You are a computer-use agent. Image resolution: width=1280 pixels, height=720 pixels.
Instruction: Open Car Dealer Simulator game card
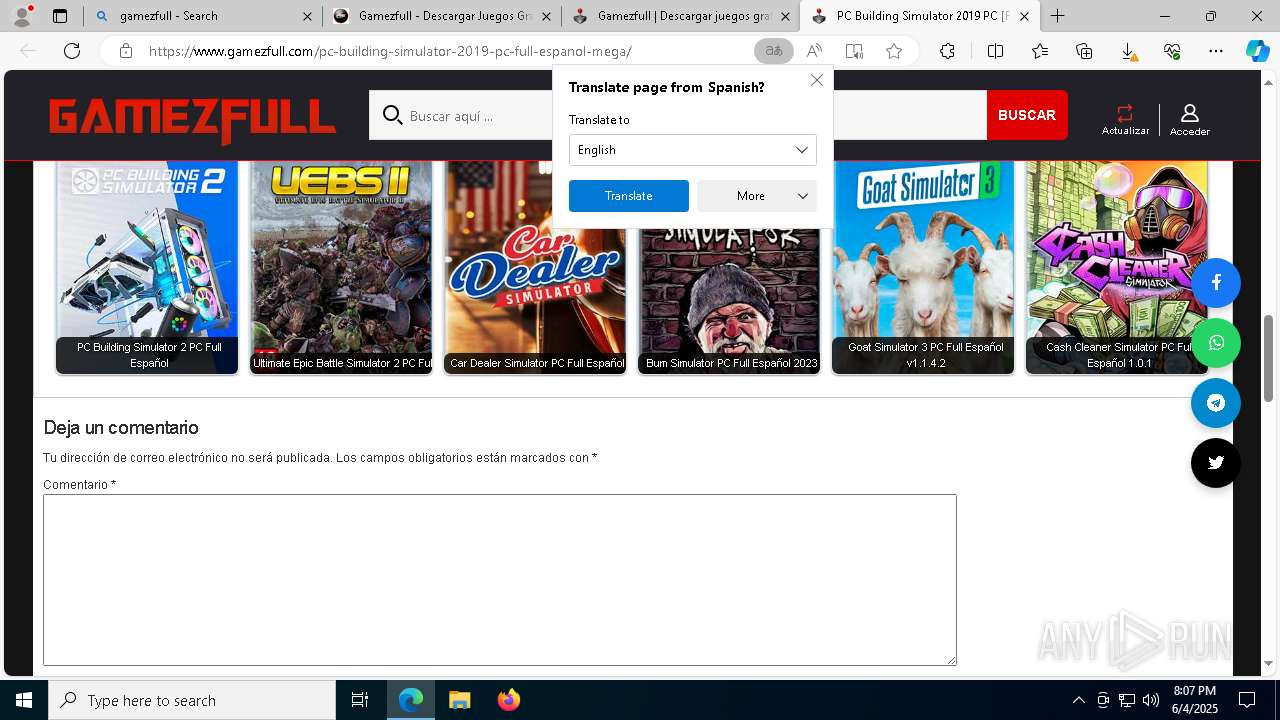(x=535, y=267)
